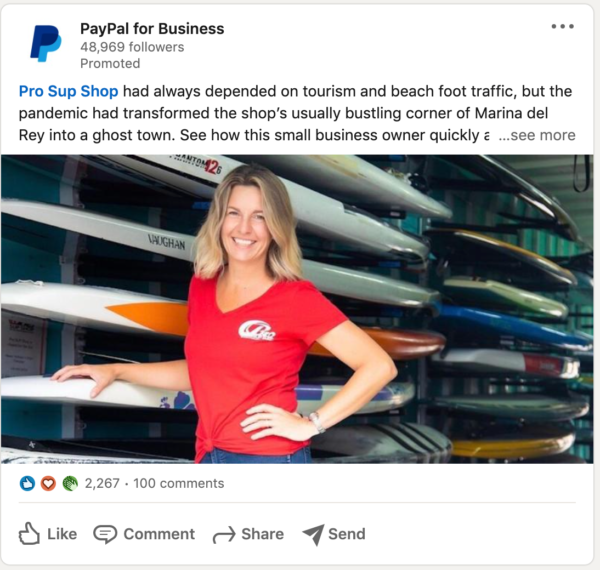
Task: Click the PayPal logo avatar
Action: pyautogui.click(x=46, y=43)
